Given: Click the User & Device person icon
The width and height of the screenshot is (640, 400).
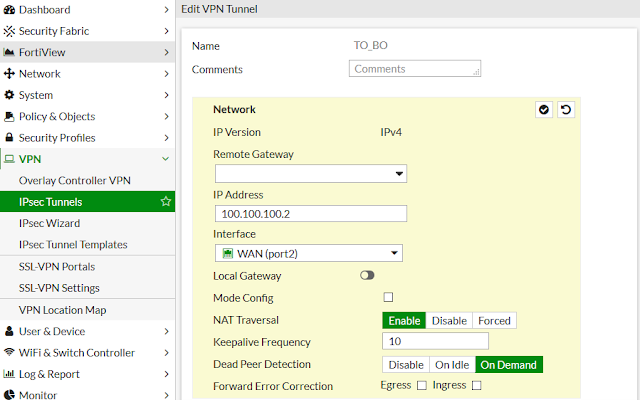Looking at the screenshot, I should click(9, 331).
